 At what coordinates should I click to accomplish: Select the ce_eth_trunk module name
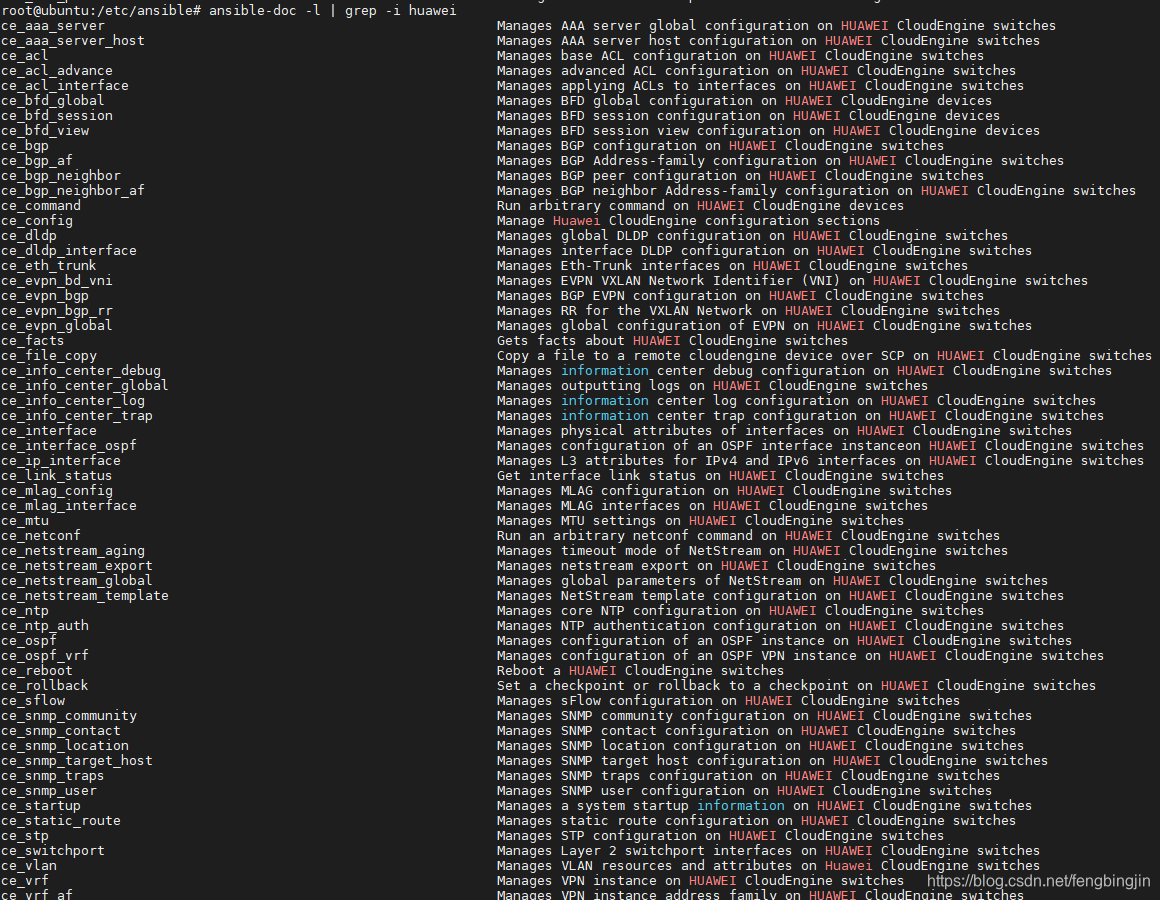[49, 265]
